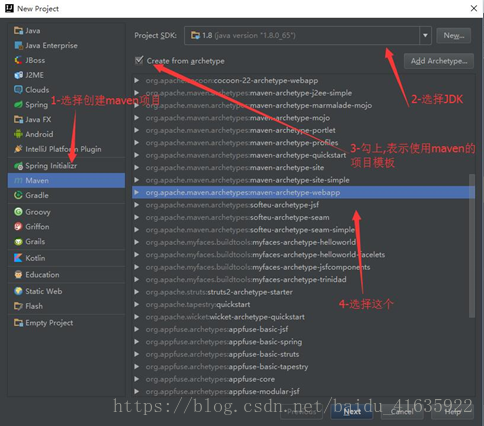Expand cocoon-22-archetype-webapp node
This screenshot has height=426, width=484.
click(x=136, y=80)
